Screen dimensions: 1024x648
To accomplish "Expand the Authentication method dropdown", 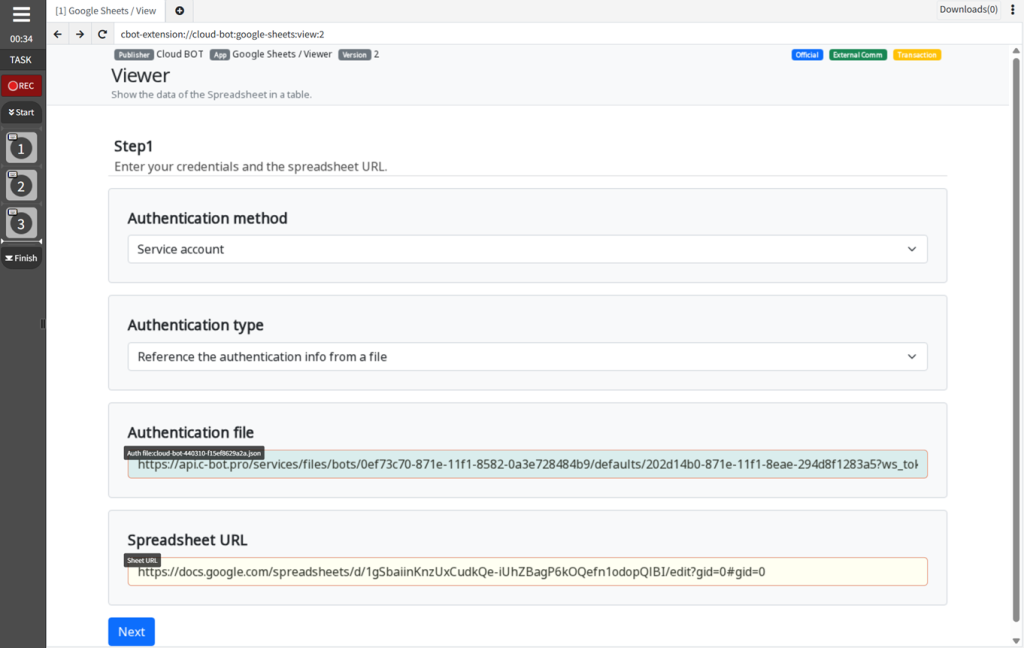I will coord(528,250).
